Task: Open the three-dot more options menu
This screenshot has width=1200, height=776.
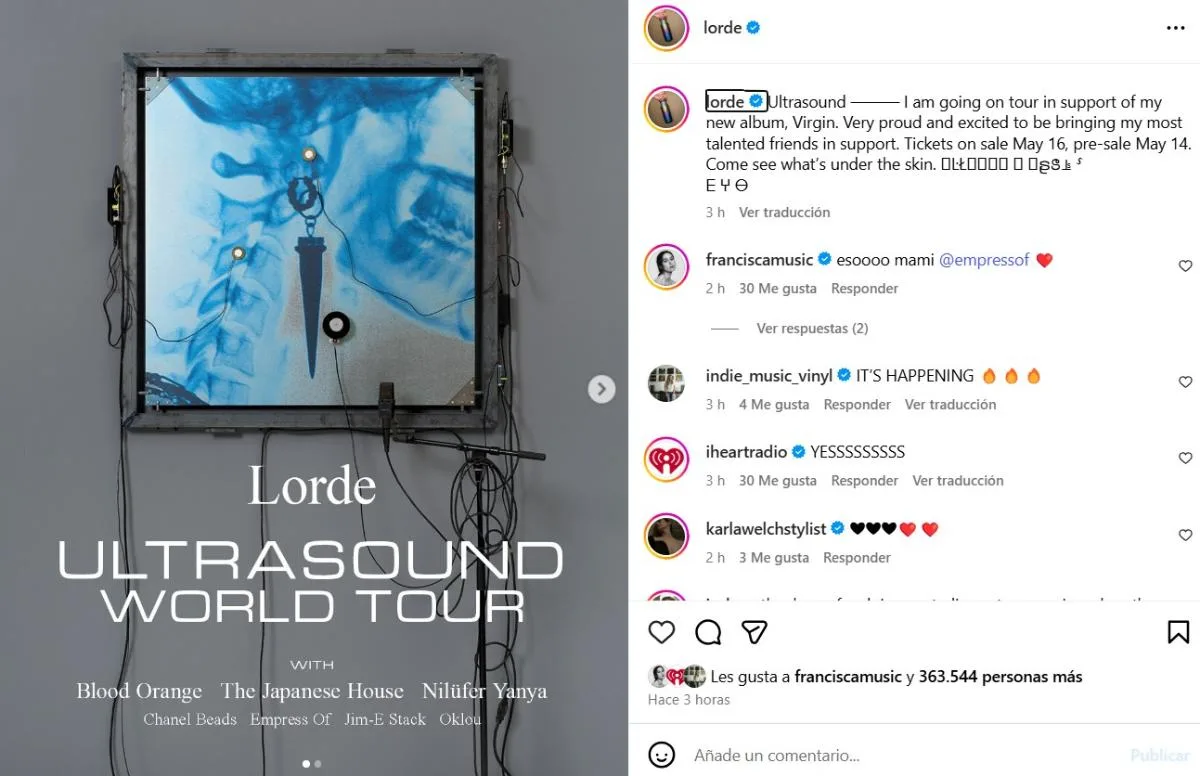Action: point(1176,28)
